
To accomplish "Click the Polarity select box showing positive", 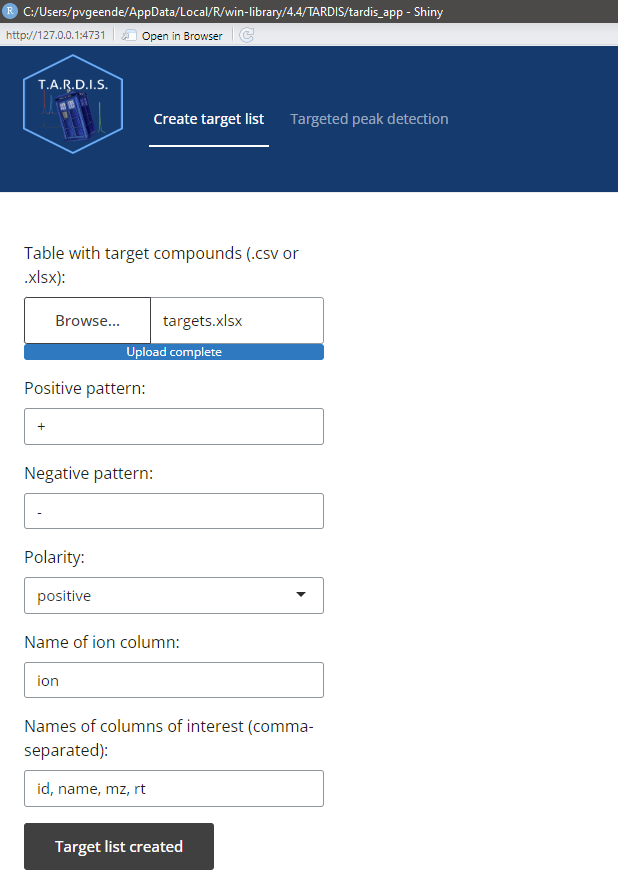I will point(160,595).
